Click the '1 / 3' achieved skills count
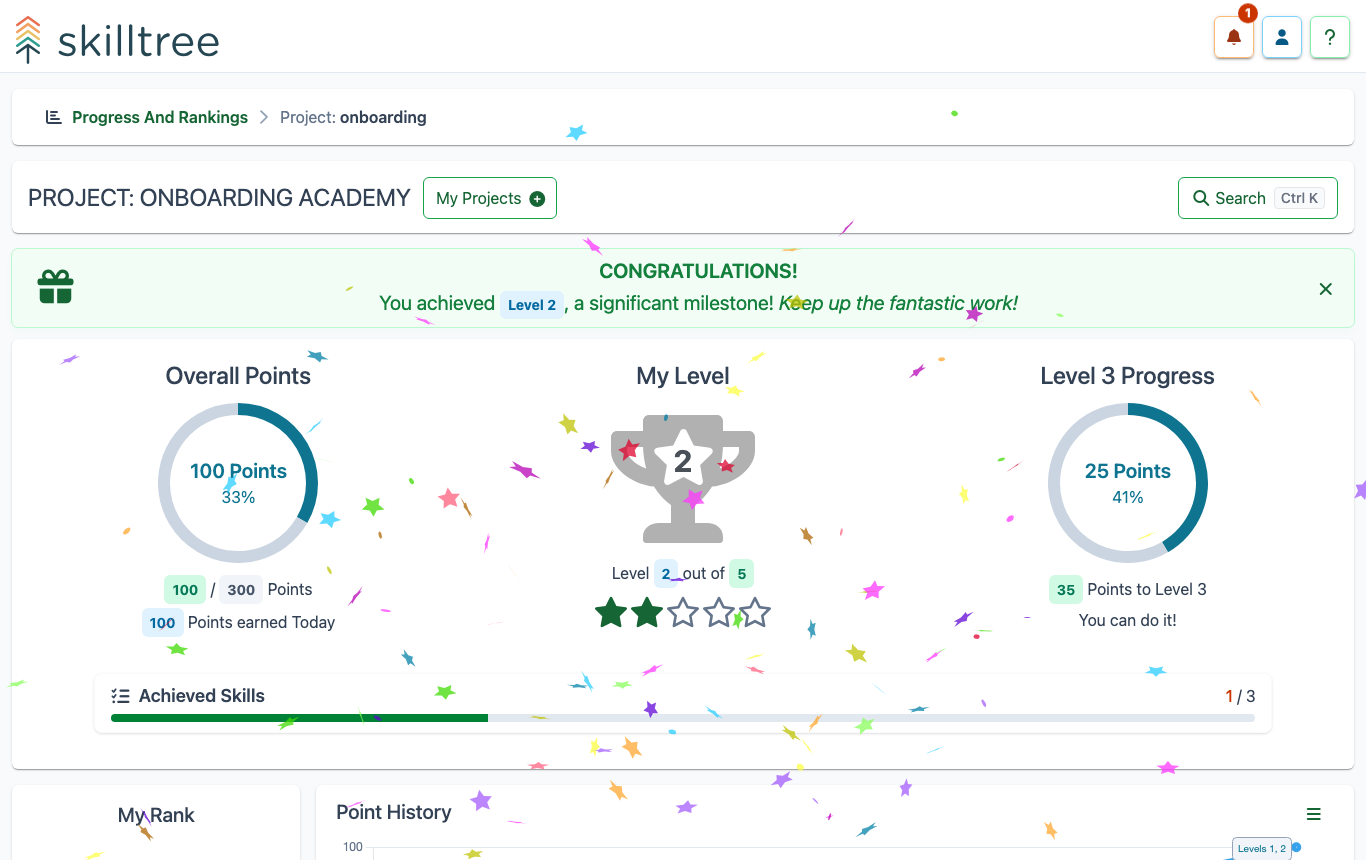This screenshot has height=860, width=1366. (1240, 696)
